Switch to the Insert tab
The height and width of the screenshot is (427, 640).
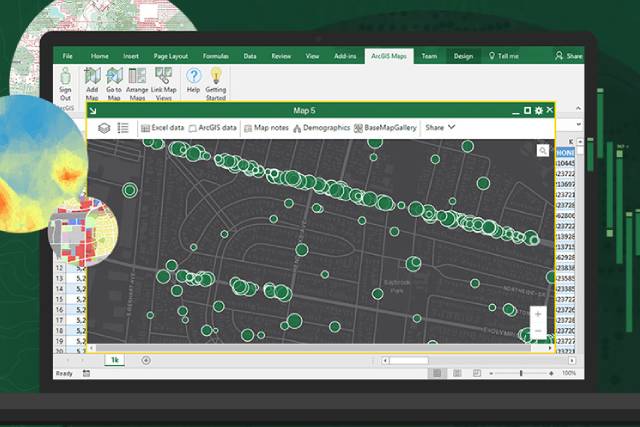pos(131,56)
